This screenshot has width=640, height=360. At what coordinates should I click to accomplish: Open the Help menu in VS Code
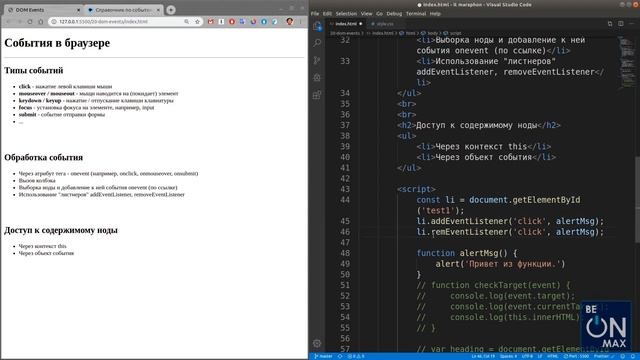click(x=435, y=14)
